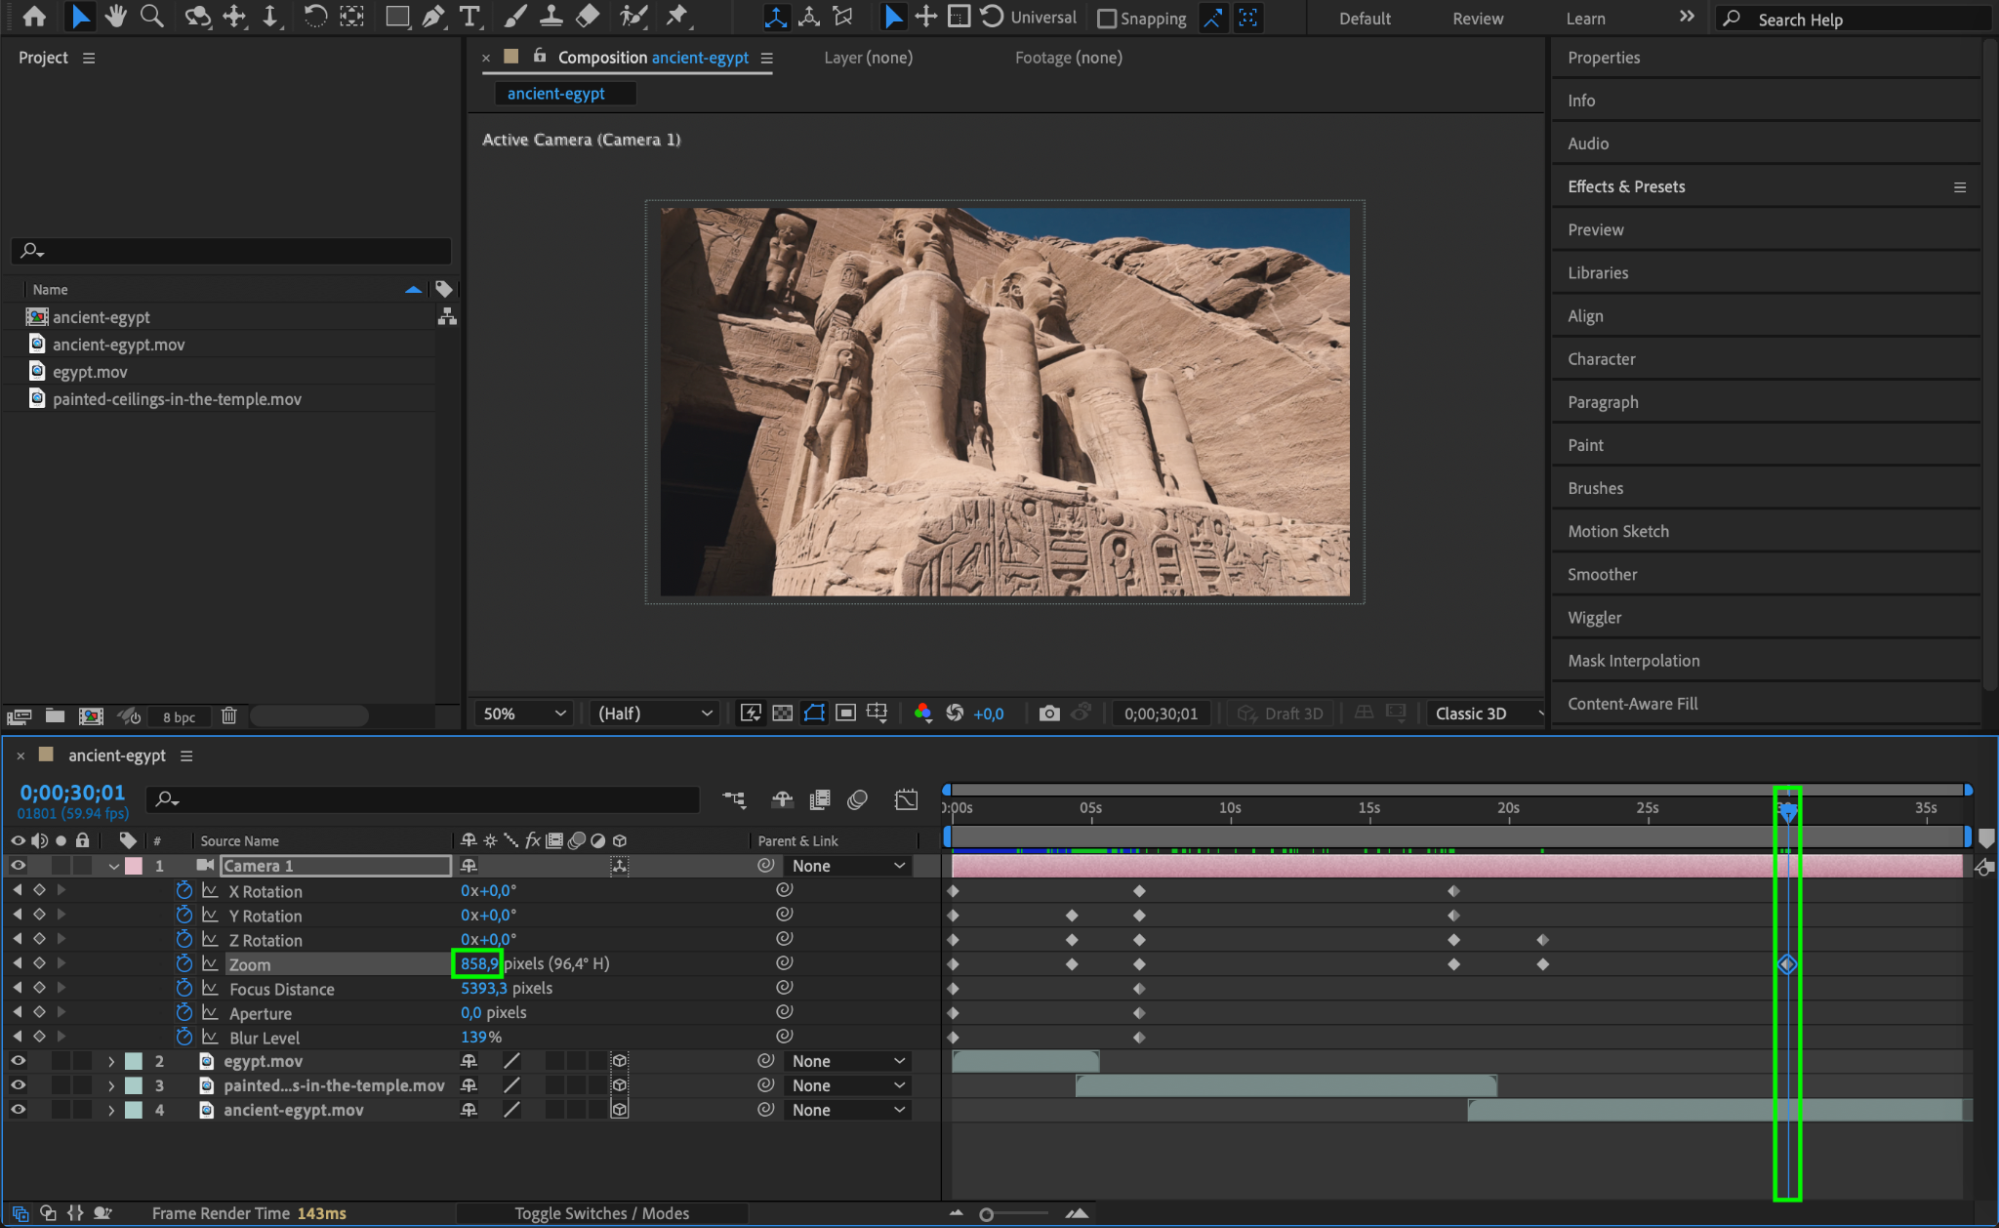Viewport: 1999px width, 1228px height.
Task: Hide the egypt.mov layer
Action: point(18,1061)
